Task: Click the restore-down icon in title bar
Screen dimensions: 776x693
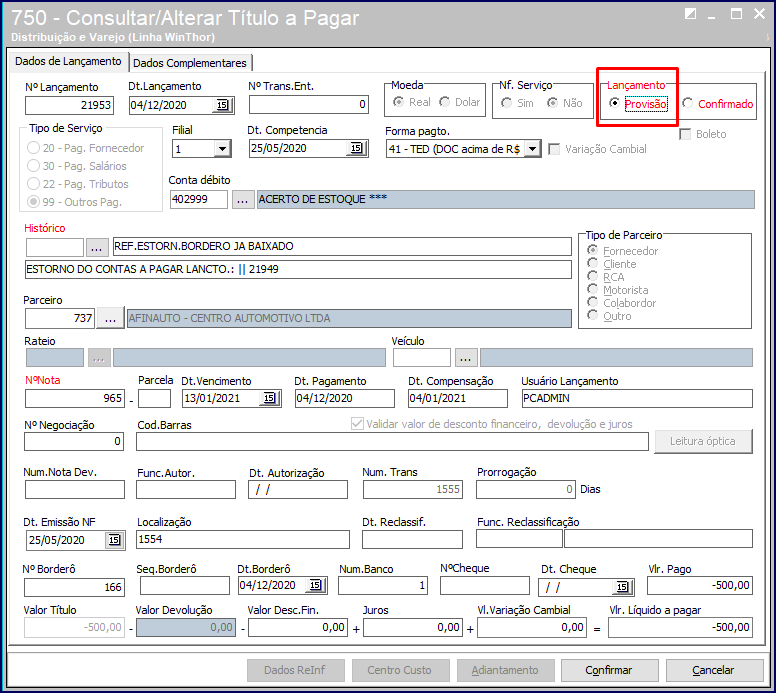Action: coord(690,14)
